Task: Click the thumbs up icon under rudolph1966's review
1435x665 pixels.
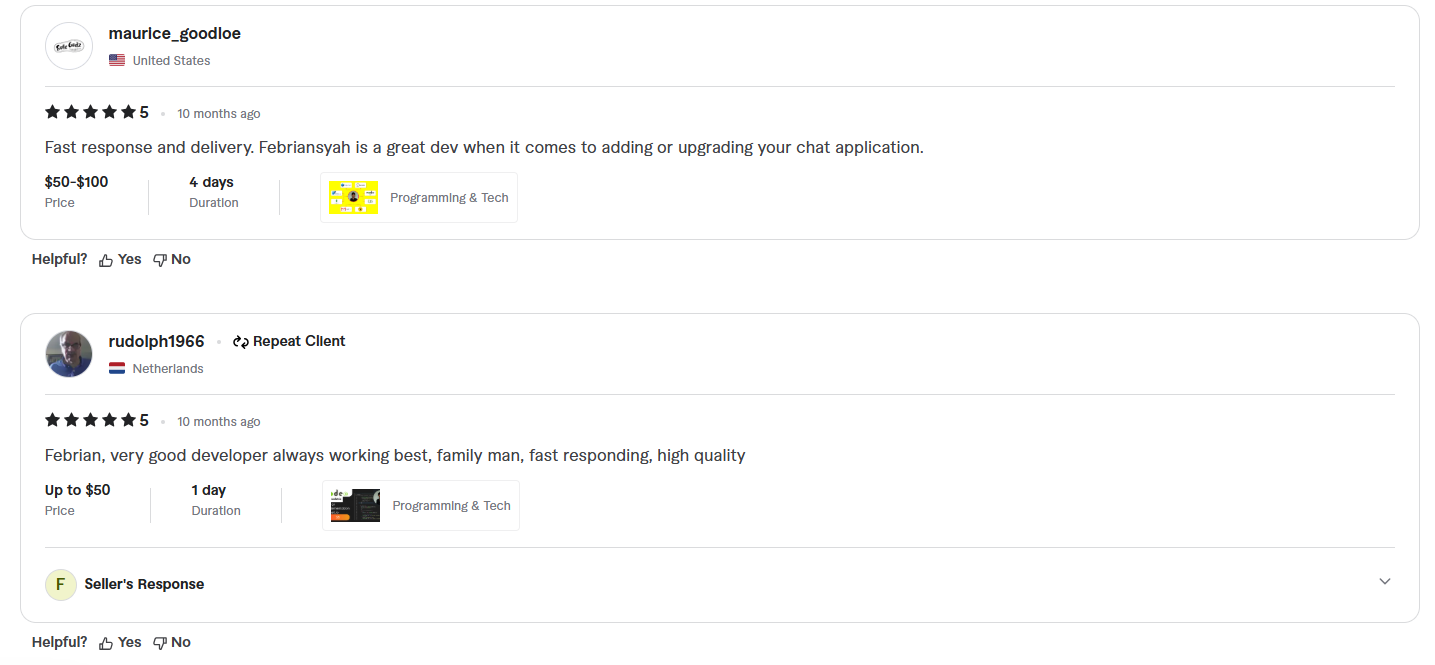Action: (x=106, y=642)
